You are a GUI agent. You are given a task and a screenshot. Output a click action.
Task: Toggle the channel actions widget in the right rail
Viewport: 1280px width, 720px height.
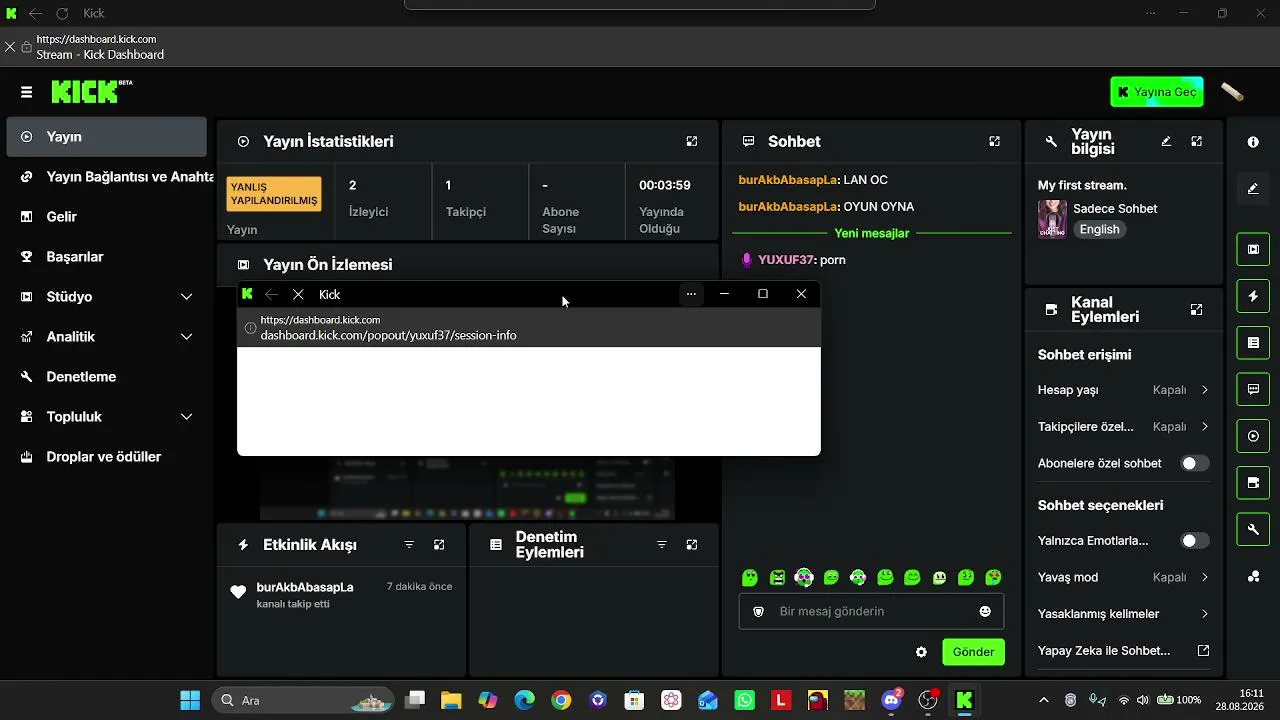coord(1253,483)
